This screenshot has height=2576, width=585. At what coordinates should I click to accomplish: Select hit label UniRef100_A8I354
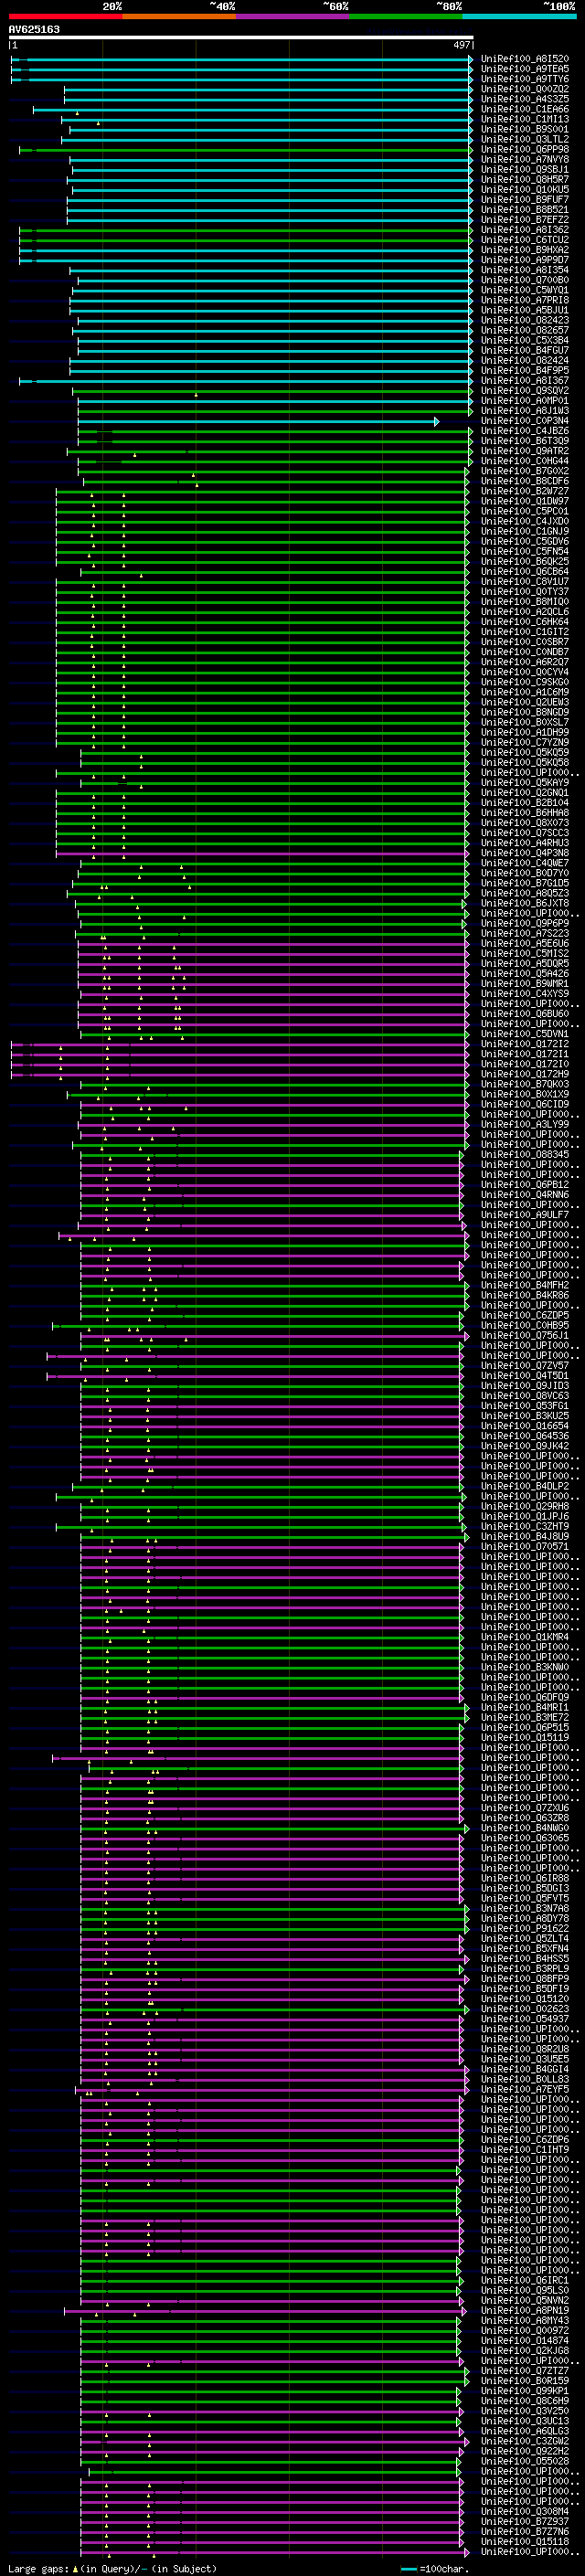(525, 270)
